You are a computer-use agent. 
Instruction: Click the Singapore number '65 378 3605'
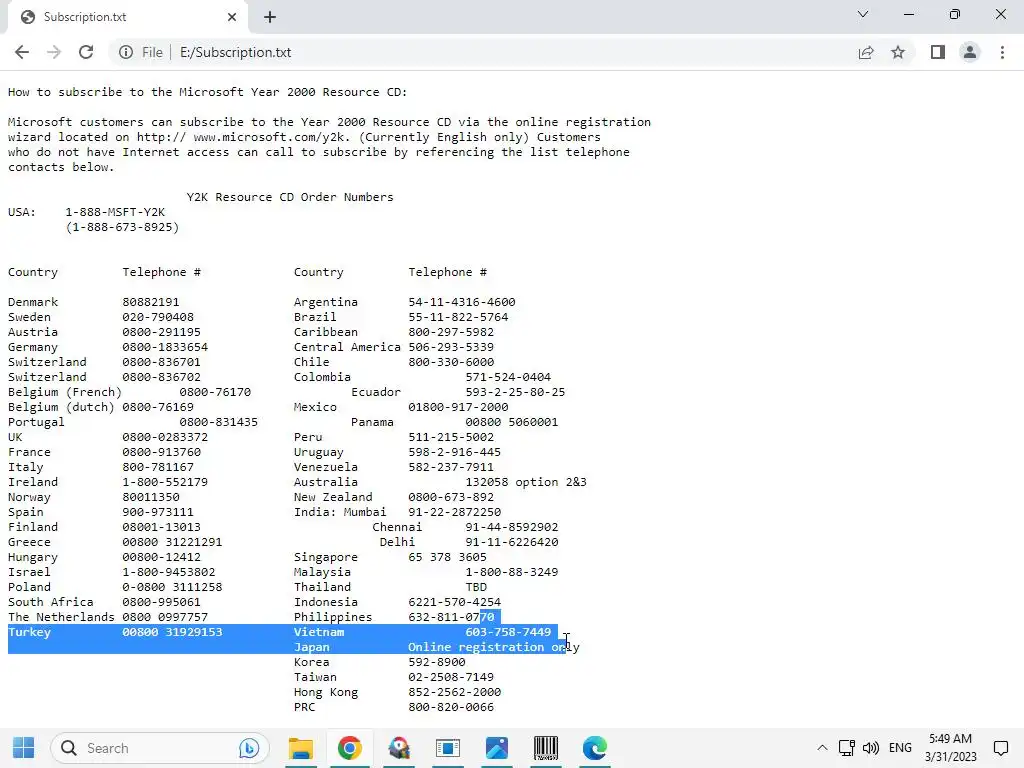[x=447, y=557]
